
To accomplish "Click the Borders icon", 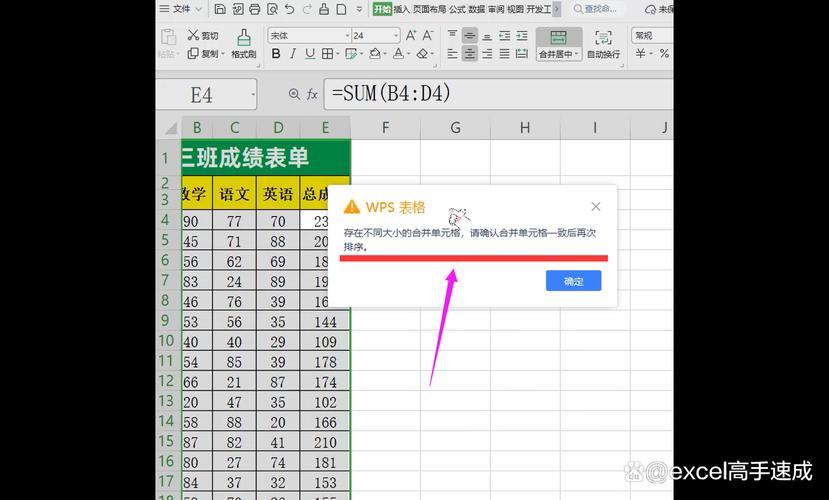I will [327, 53].
